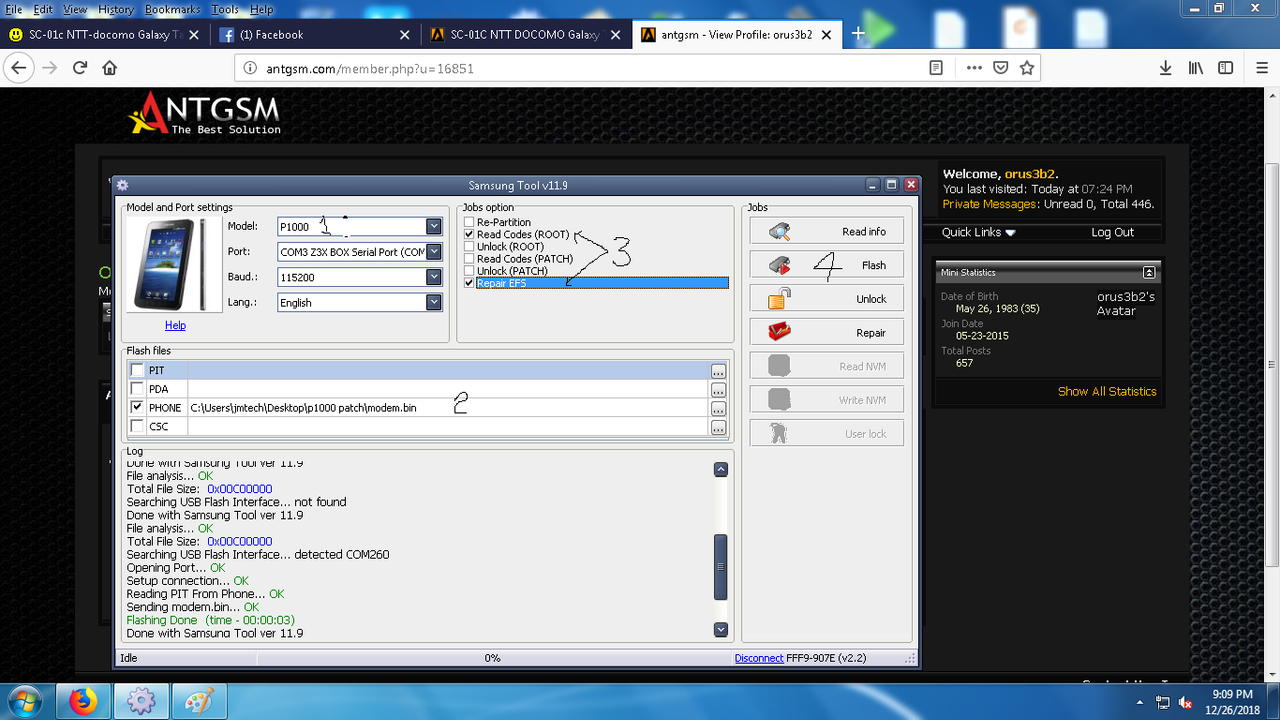1280x720 pixels.
Task: Check the PDA flash file box
Action: [137, 389]
